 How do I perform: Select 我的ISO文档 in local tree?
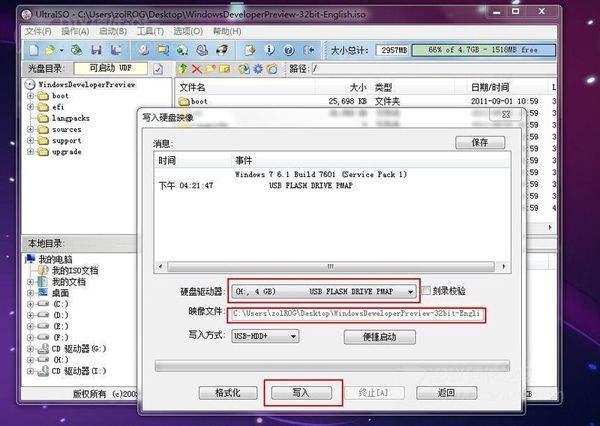[75, 271]
